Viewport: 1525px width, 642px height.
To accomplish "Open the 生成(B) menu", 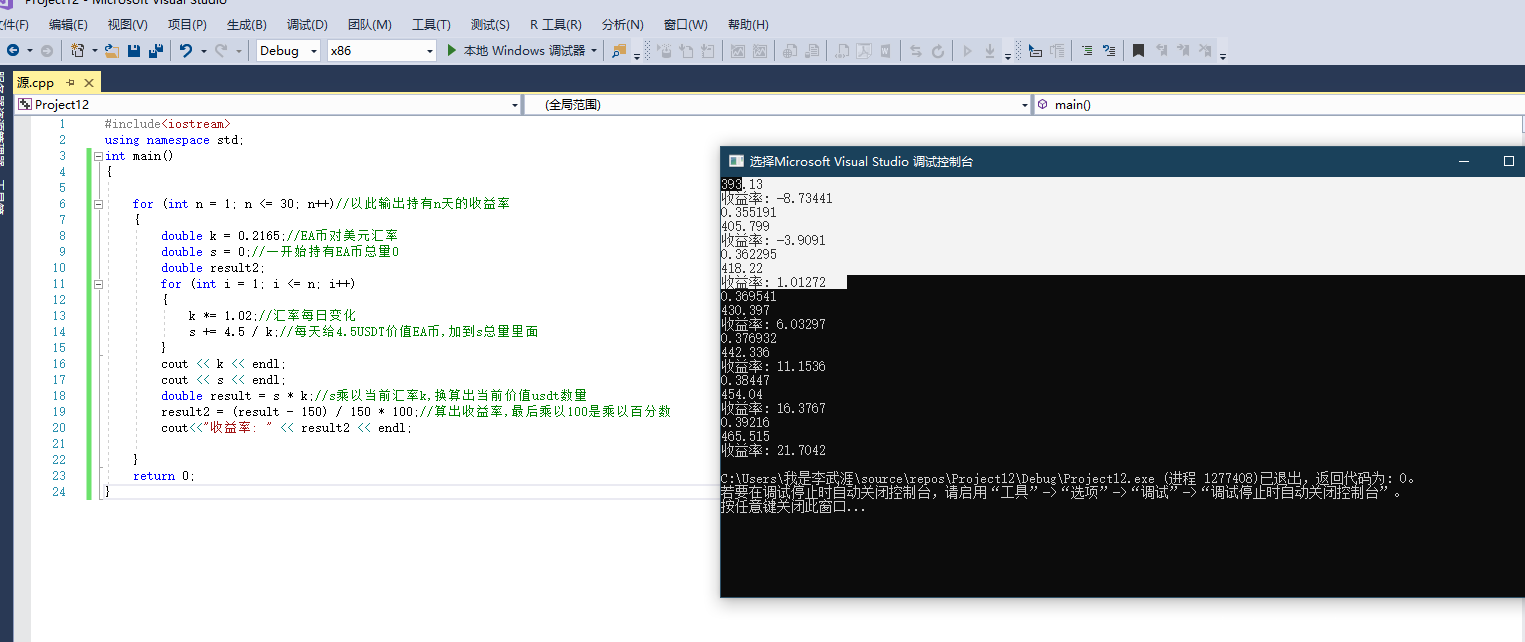I will [x=247, y=24].
